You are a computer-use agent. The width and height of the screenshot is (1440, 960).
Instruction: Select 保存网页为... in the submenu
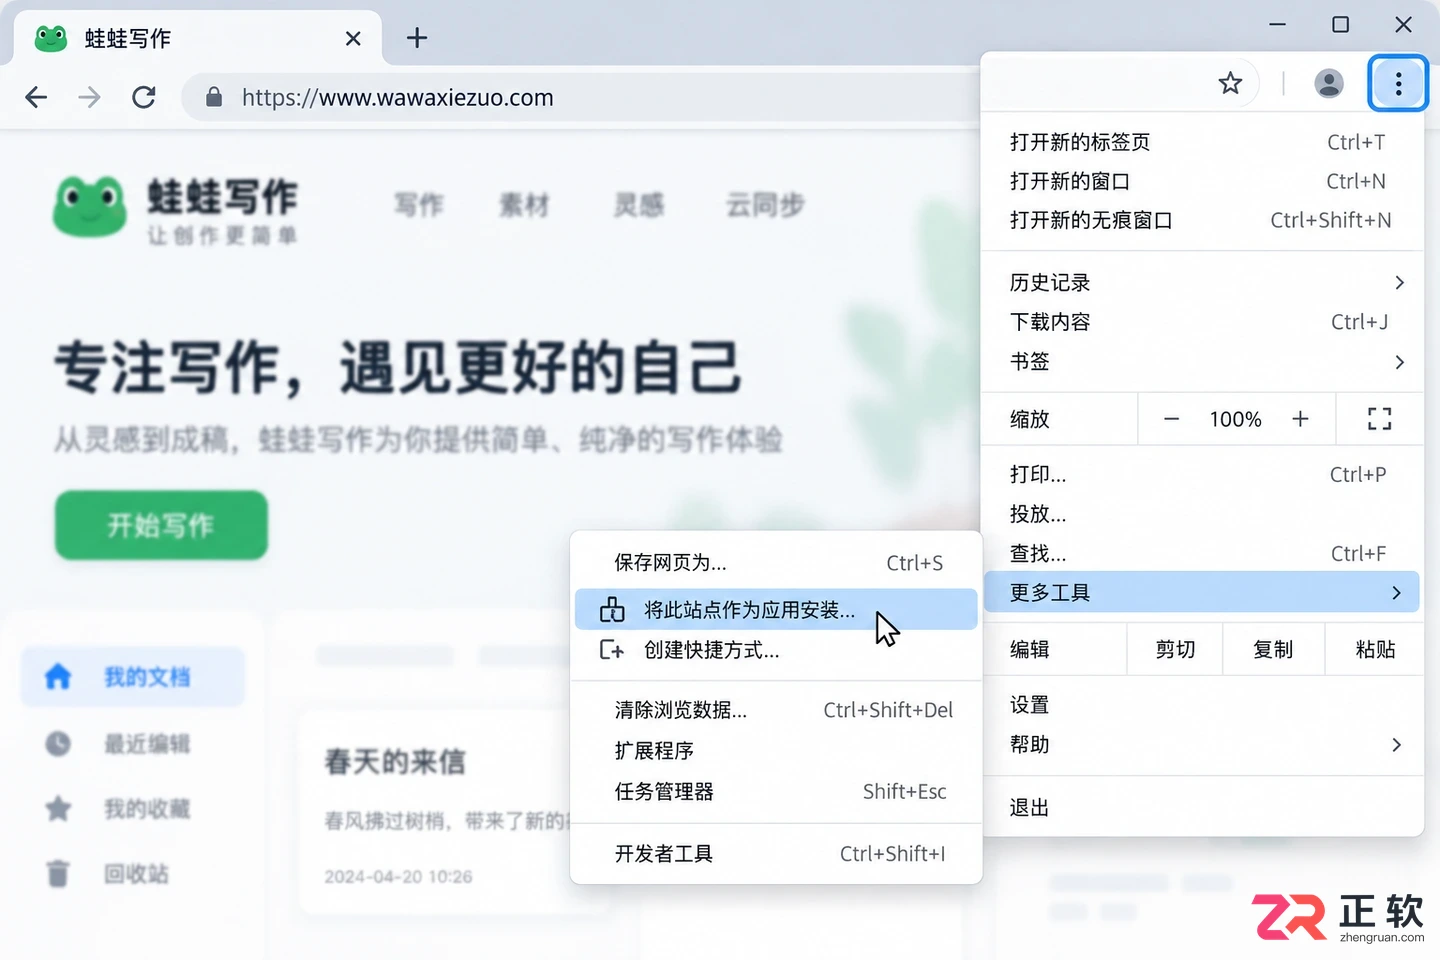[776, 563]
